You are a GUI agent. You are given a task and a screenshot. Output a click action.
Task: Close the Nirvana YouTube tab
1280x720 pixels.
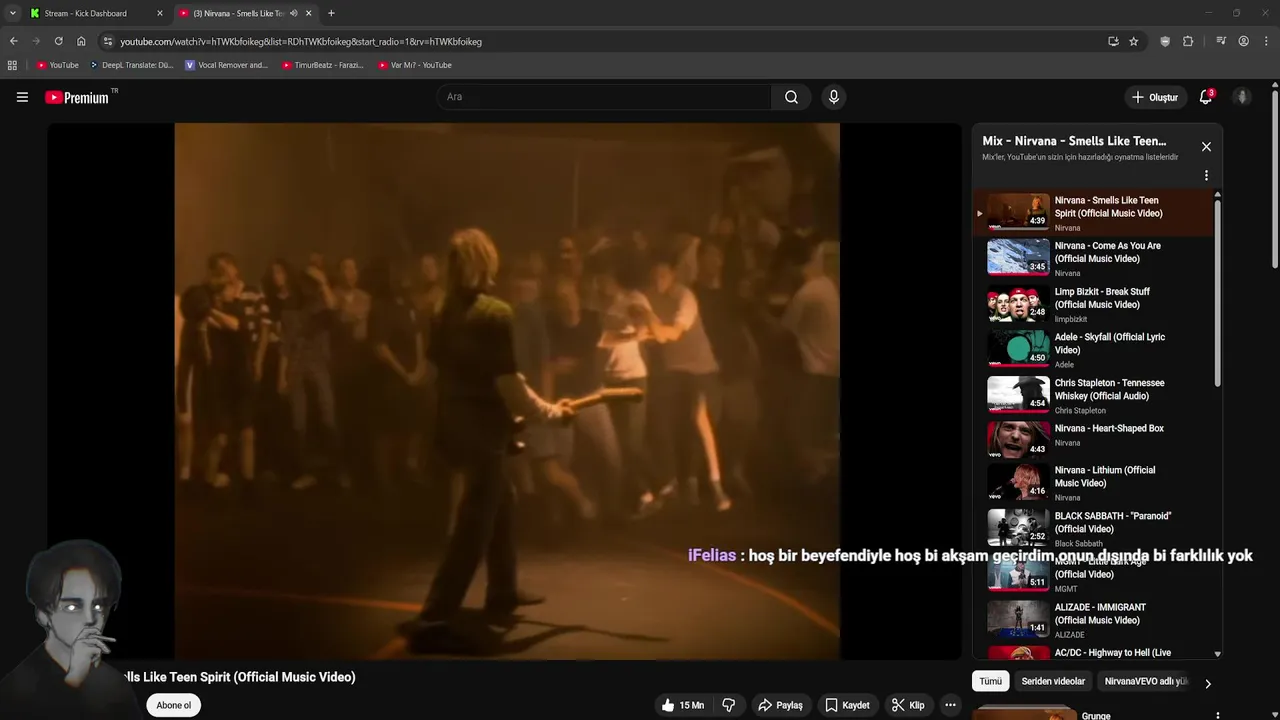[x=308, y=13]
